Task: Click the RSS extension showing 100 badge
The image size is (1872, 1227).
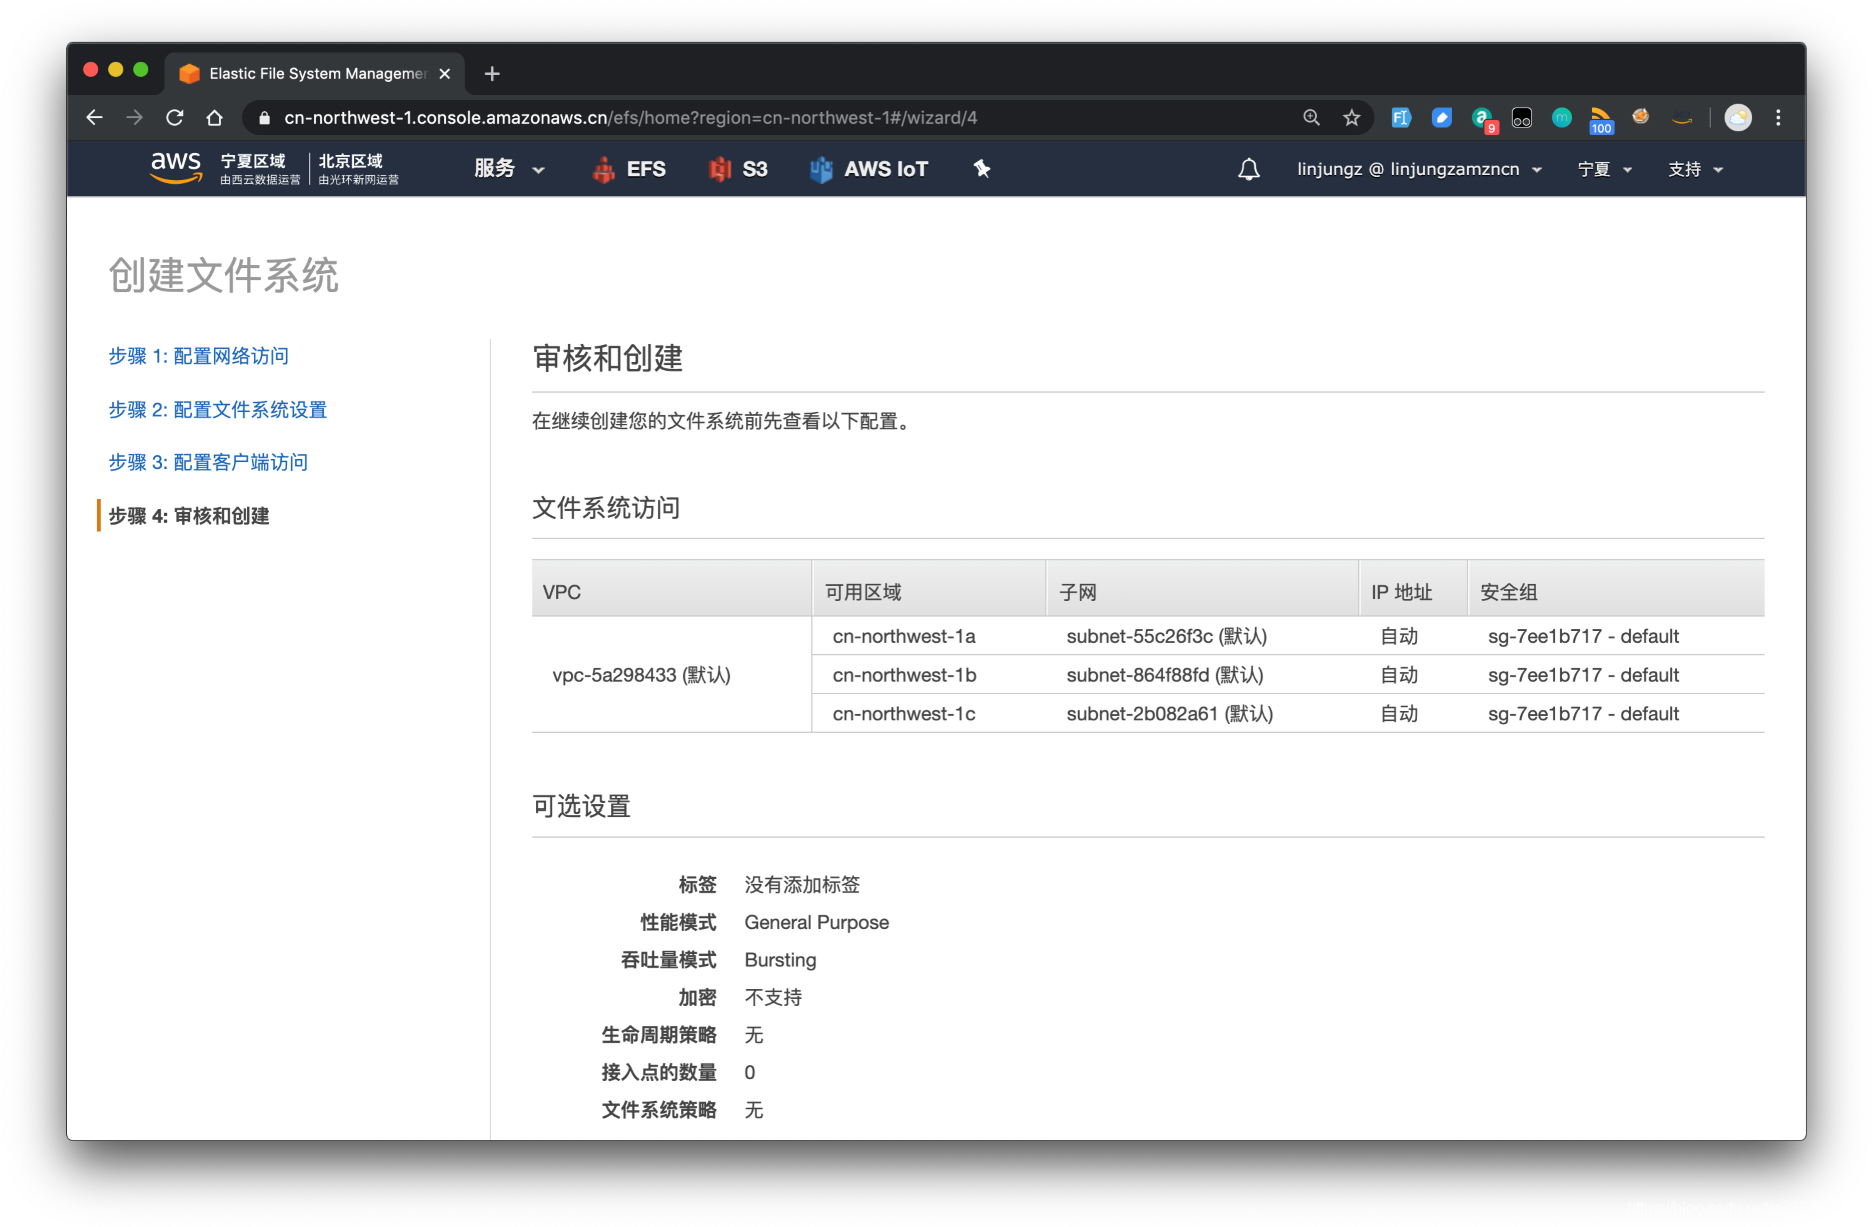Action: 1601,117
